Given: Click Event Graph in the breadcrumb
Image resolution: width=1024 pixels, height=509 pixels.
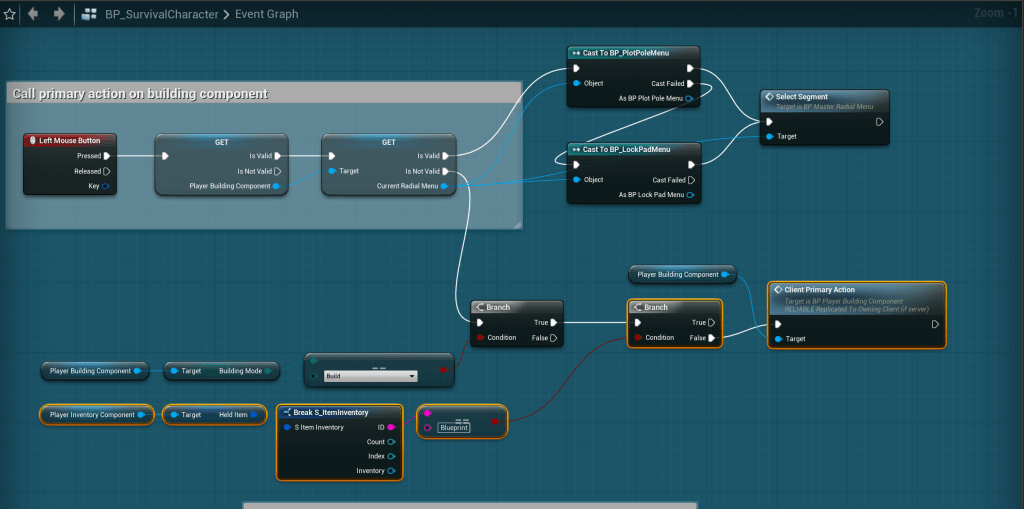Looking at the screenshot, I should (266, 14).
